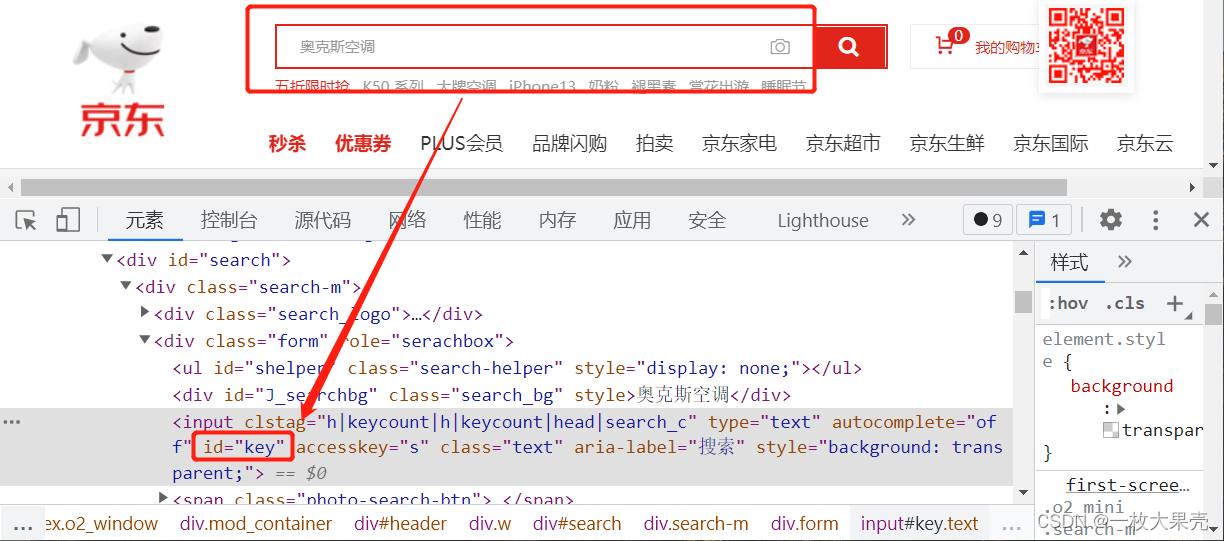This screenshot has height=541, width=1224.
Task: Open the 京东家电 navigation link
Action: pyautogui.click(x=739, y=143)
